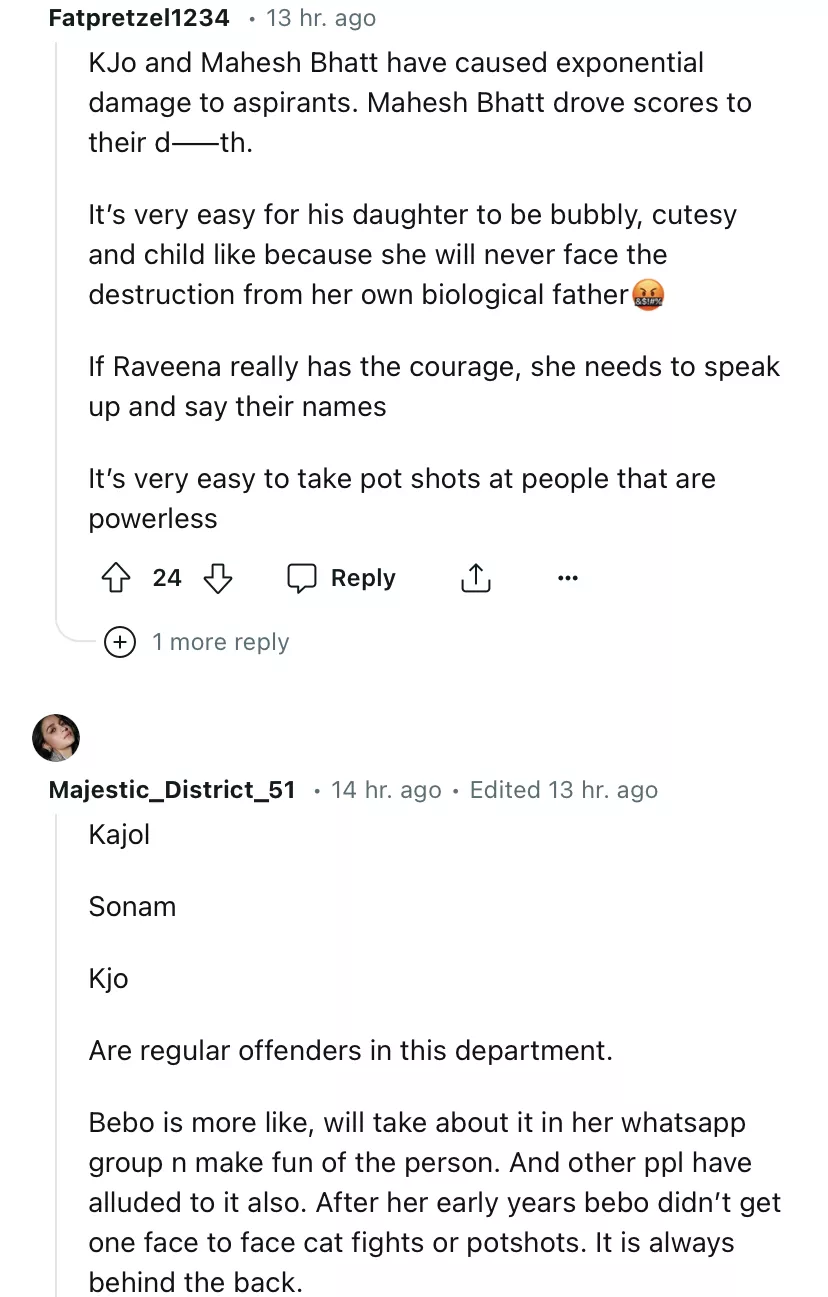
Task: Click the speech bubble reply icon
Action: (302, 578)
